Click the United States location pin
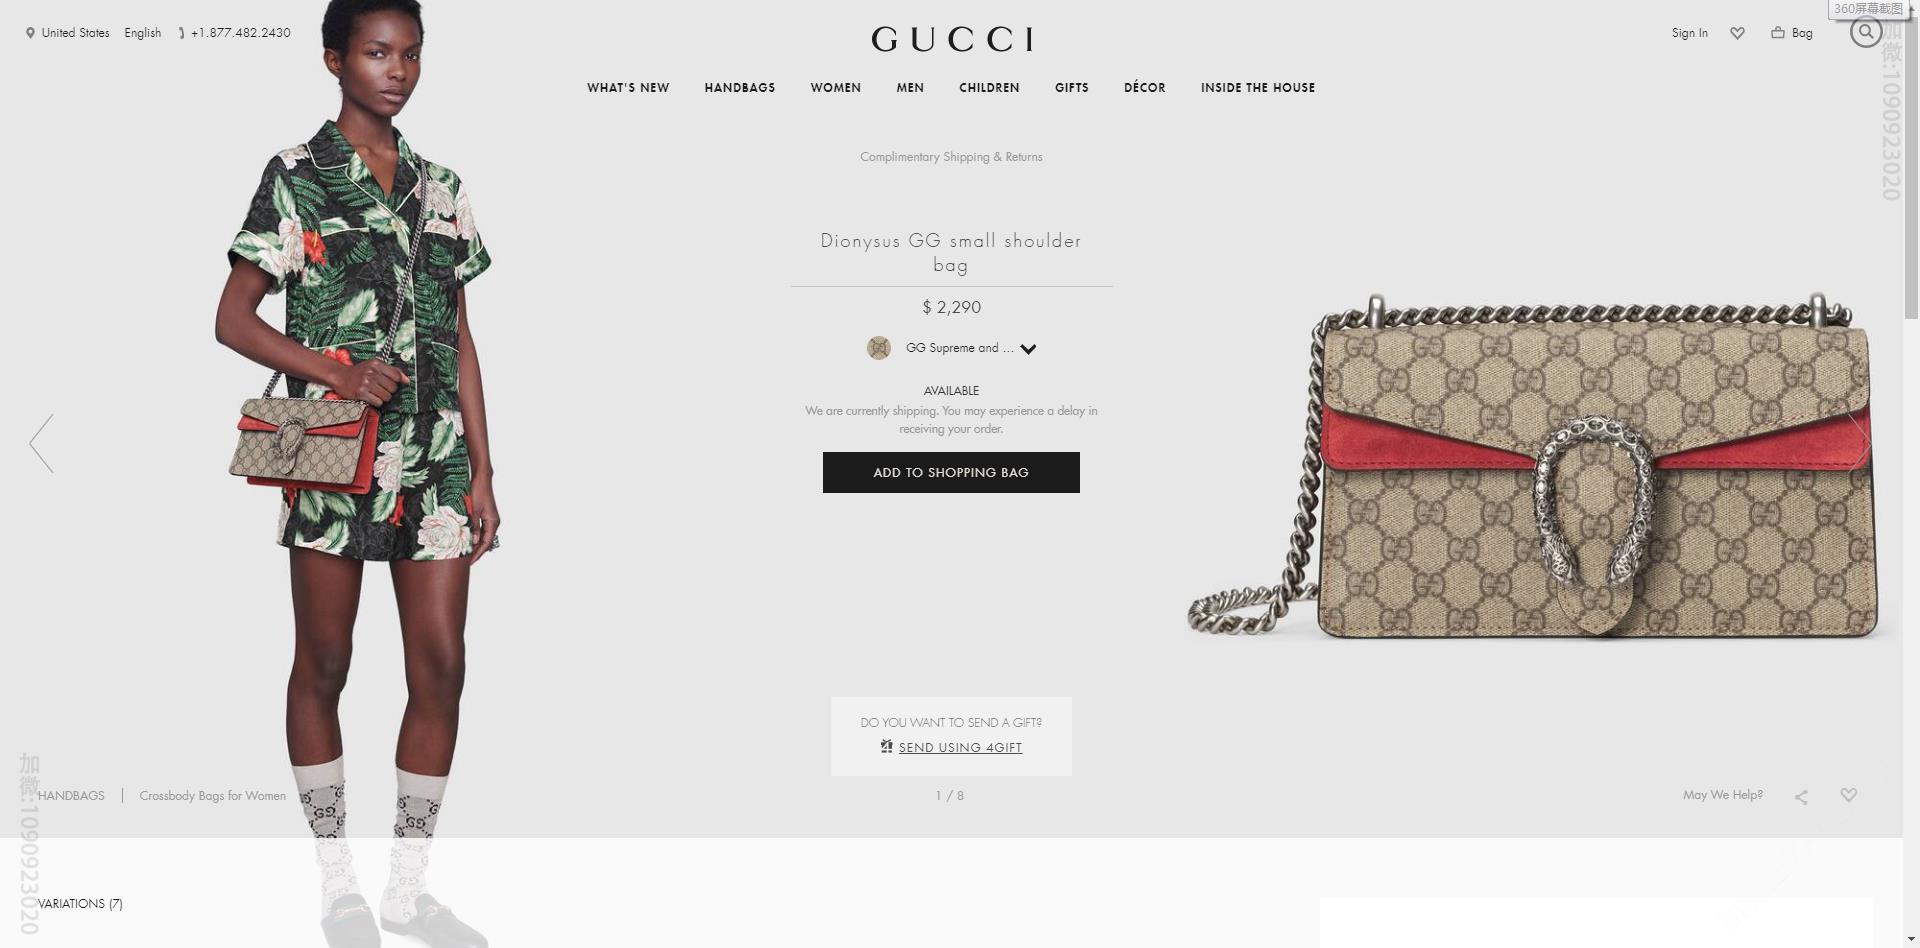This screenshot has height=948, width=1920. tap(30, 33)
